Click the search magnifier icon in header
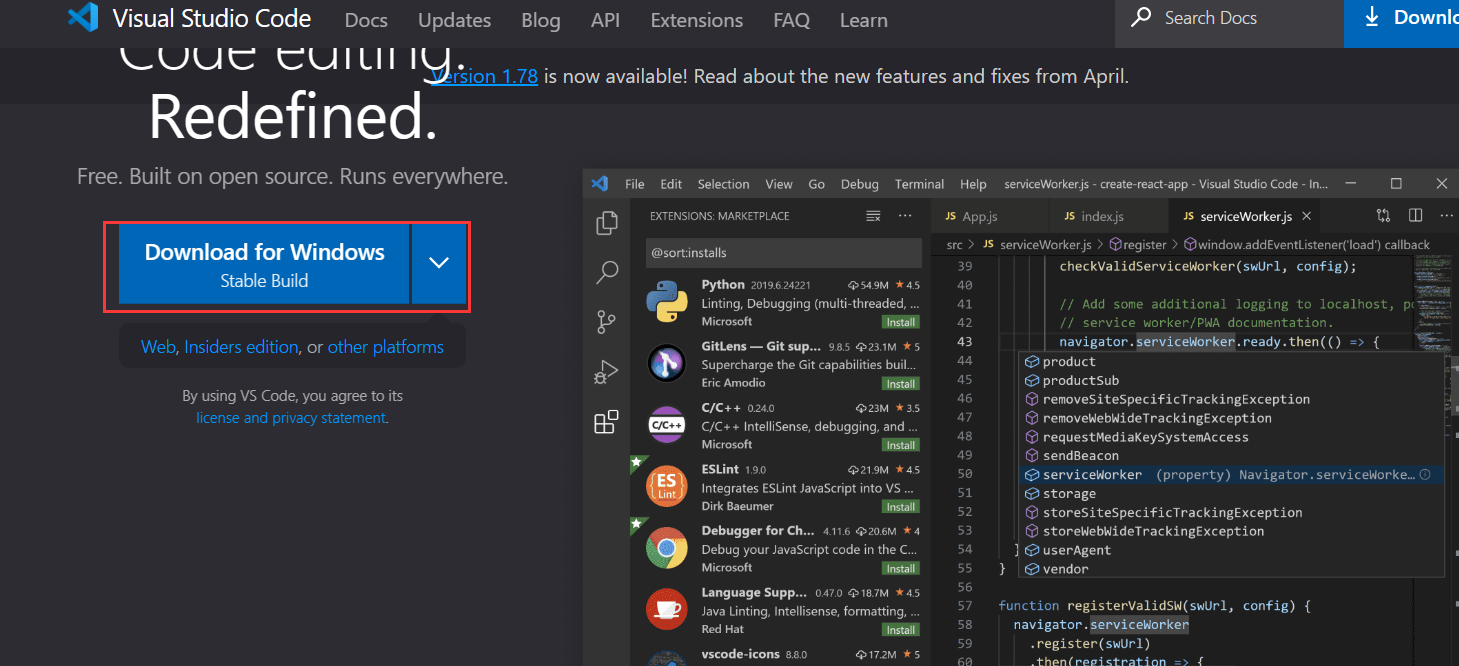 tap(1141, 18)
